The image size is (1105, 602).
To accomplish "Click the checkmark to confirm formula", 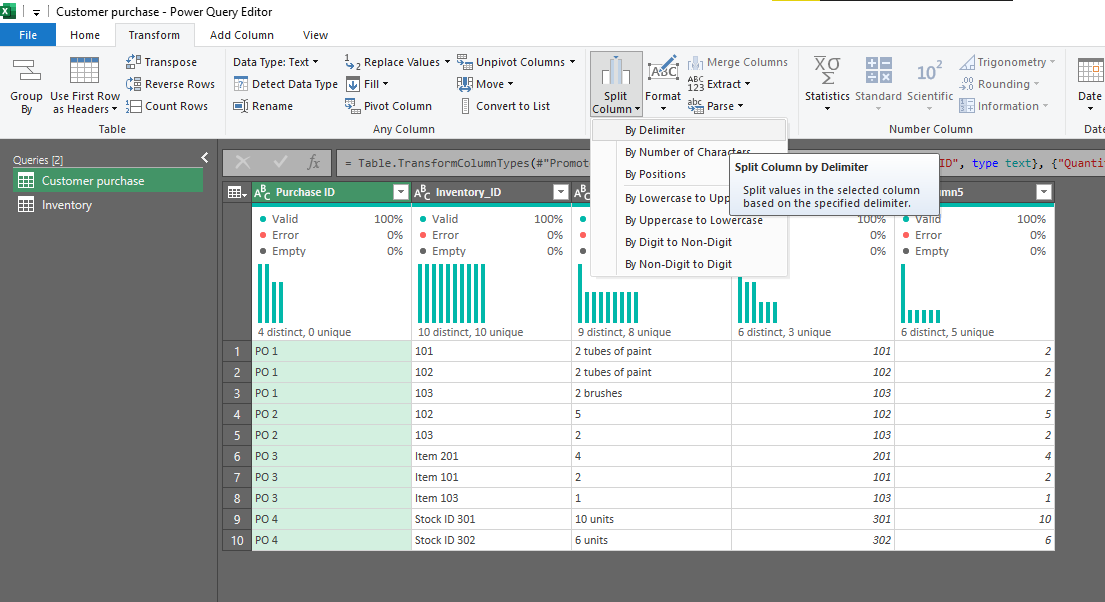I will click(280, 163).
